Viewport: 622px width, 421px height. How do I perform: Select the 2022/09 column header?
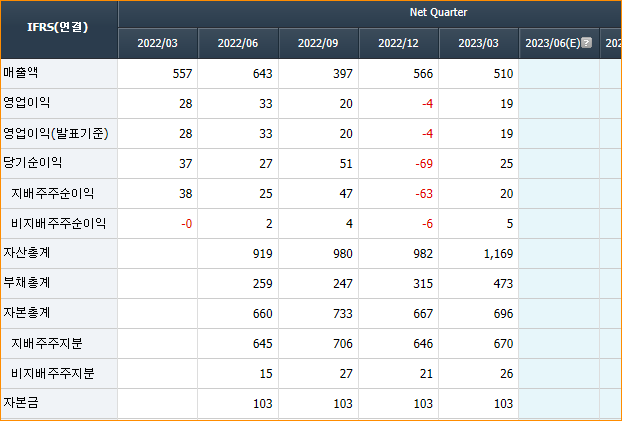[x=318, y=43]
